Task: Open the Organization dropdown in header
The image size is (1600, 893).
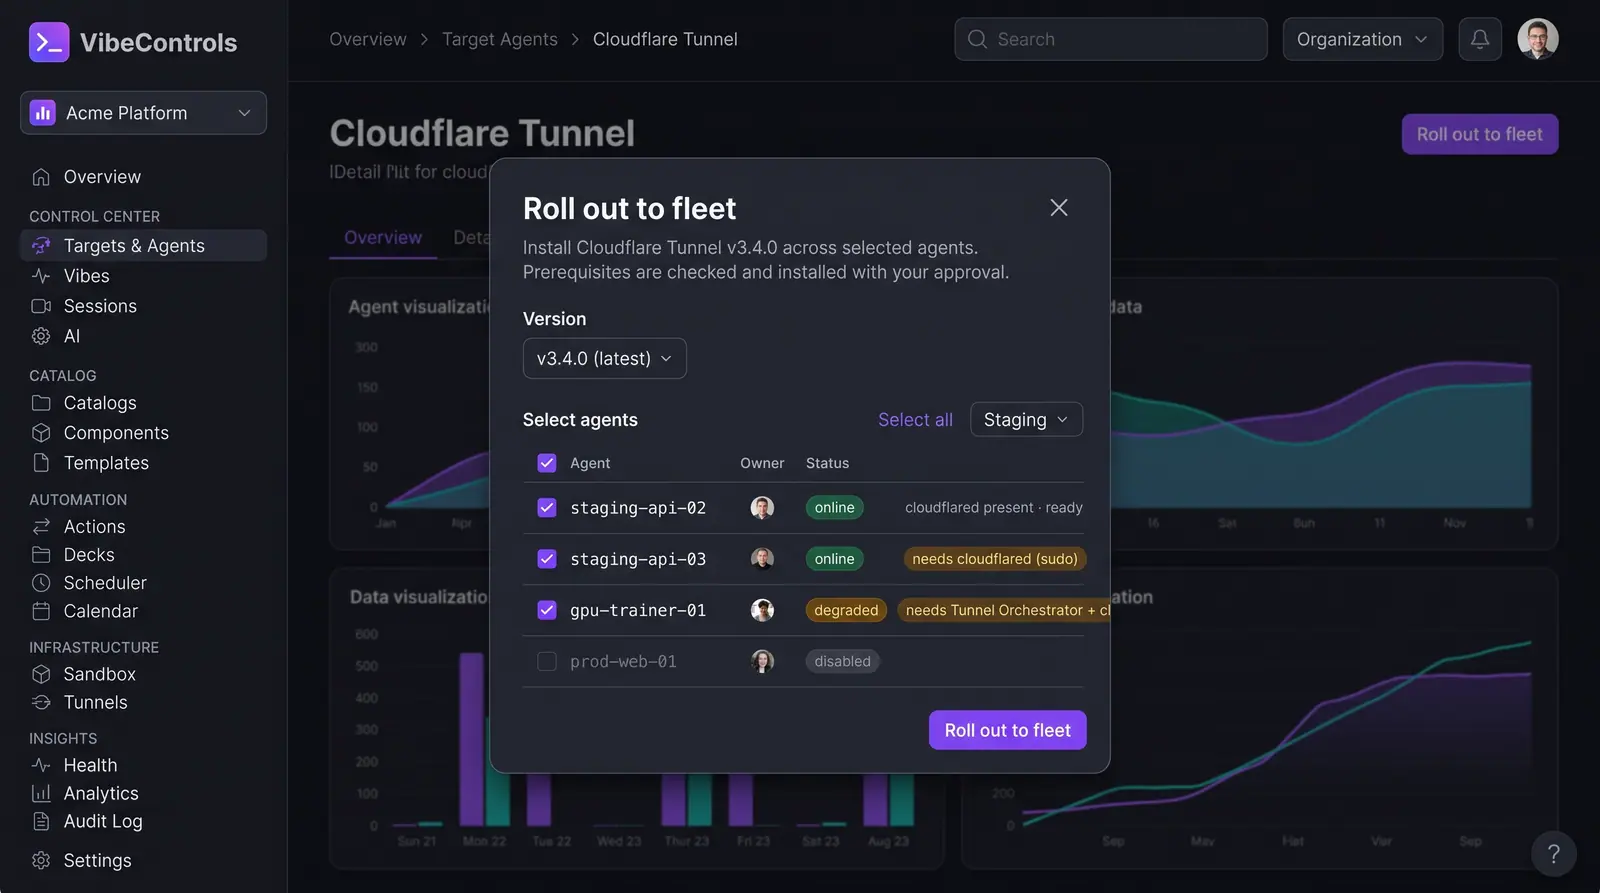Action: [x=1363, y=39]
